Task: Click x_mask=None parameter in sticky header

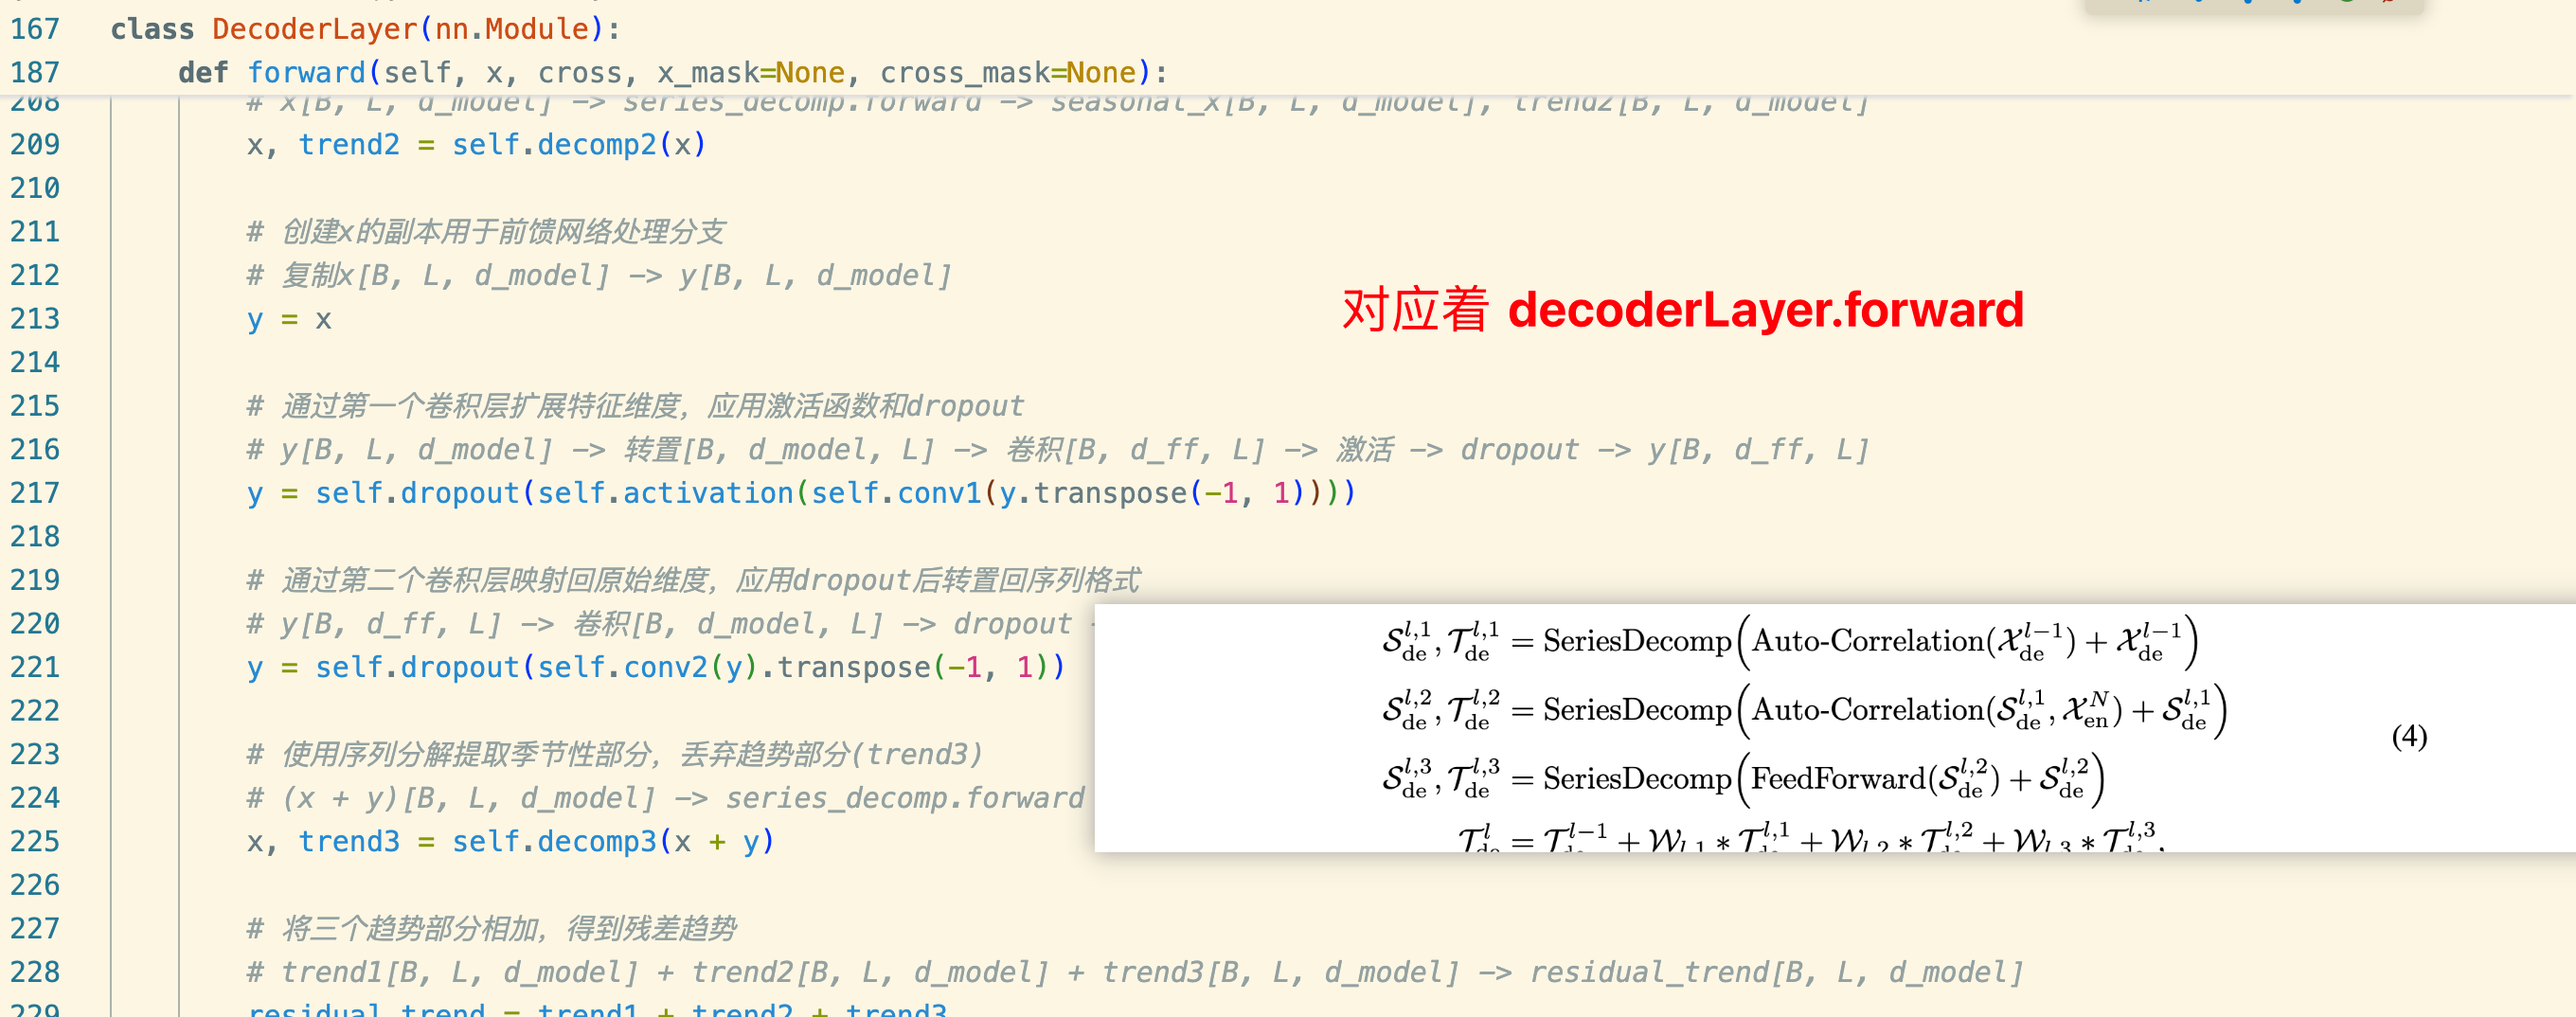Action: tap(751, 73)
